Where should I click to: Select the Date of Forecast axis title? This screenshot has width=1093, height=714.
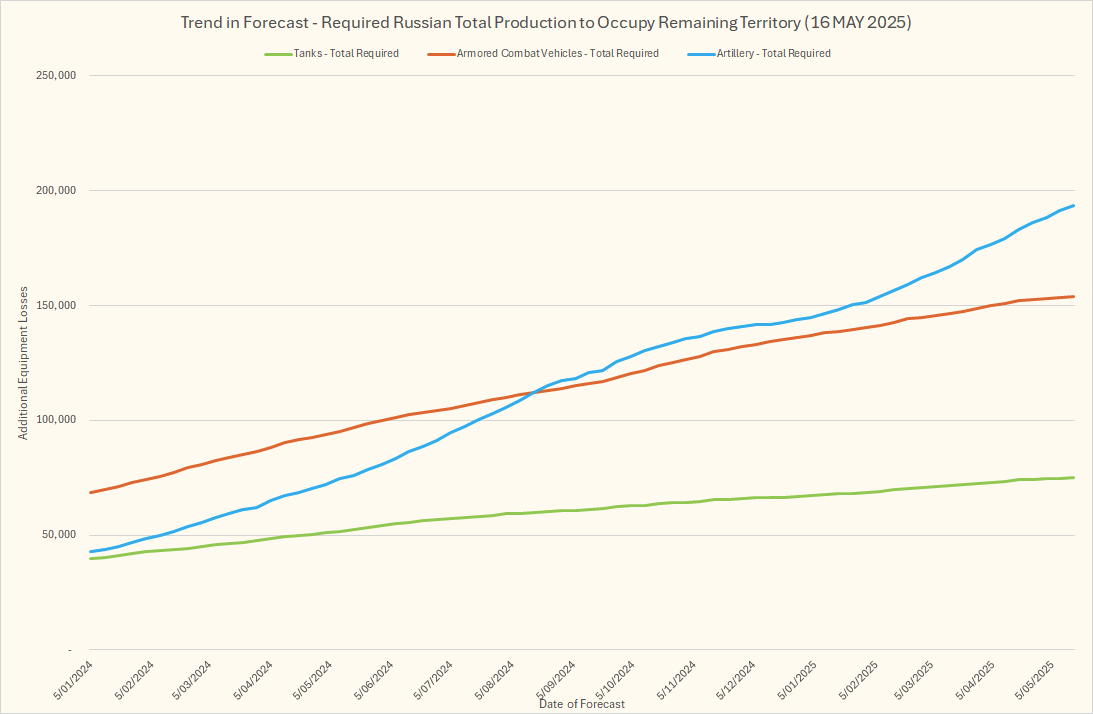click(x=581, y=704)
